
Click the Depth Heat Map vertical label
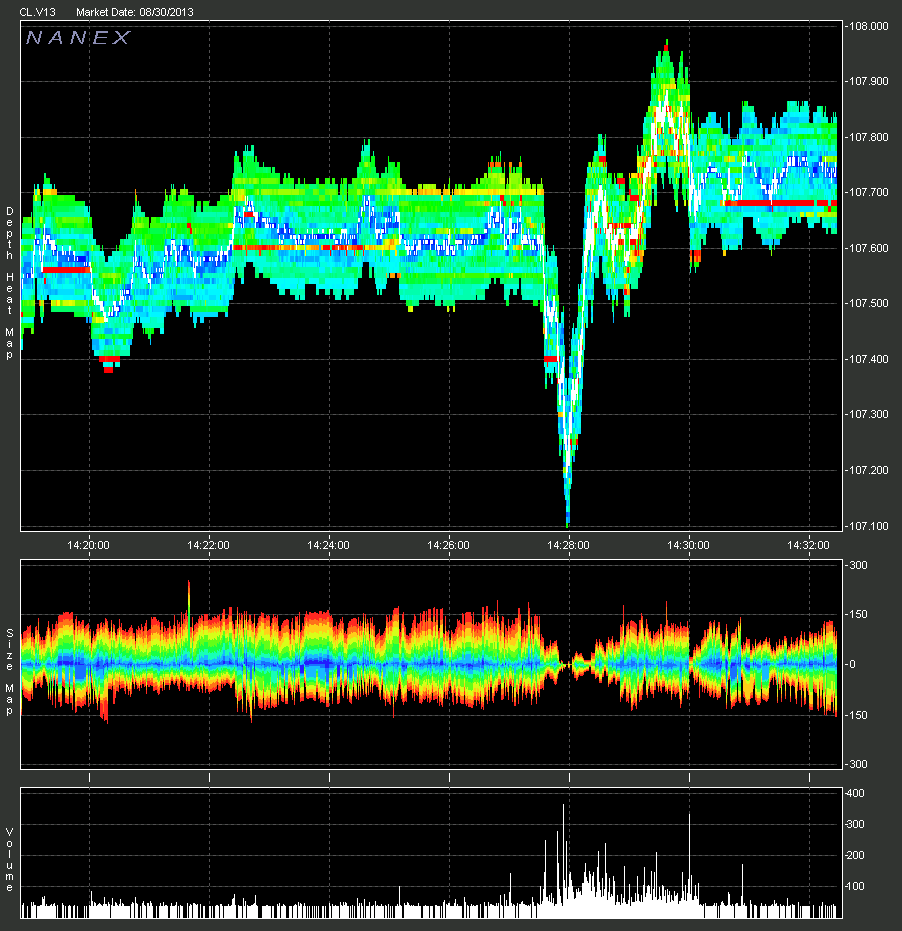point(10,283)
